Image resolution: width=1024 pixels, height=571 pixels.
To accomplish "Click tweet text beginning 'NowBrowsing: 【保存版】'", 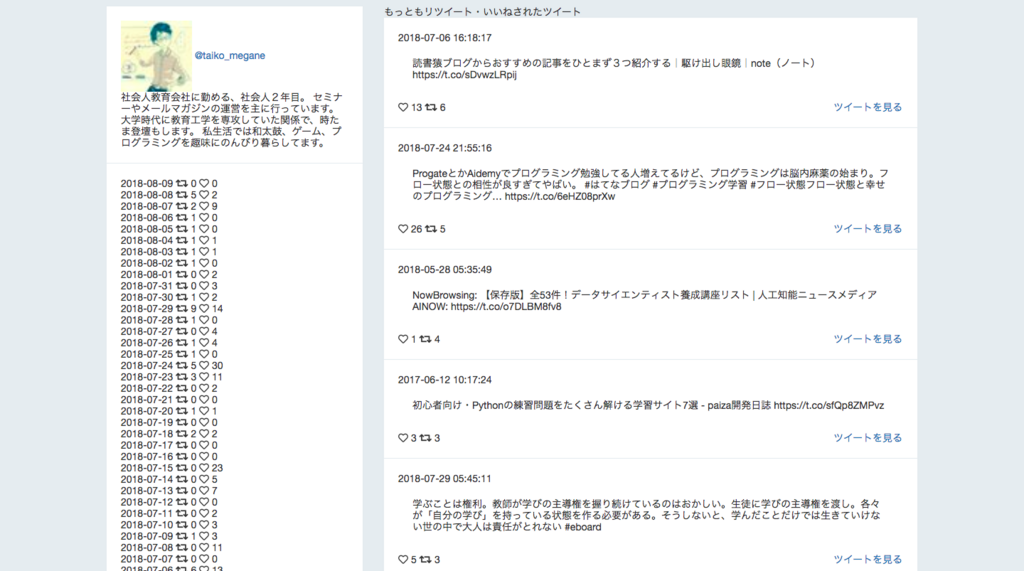I will click(x=645, y=301).
